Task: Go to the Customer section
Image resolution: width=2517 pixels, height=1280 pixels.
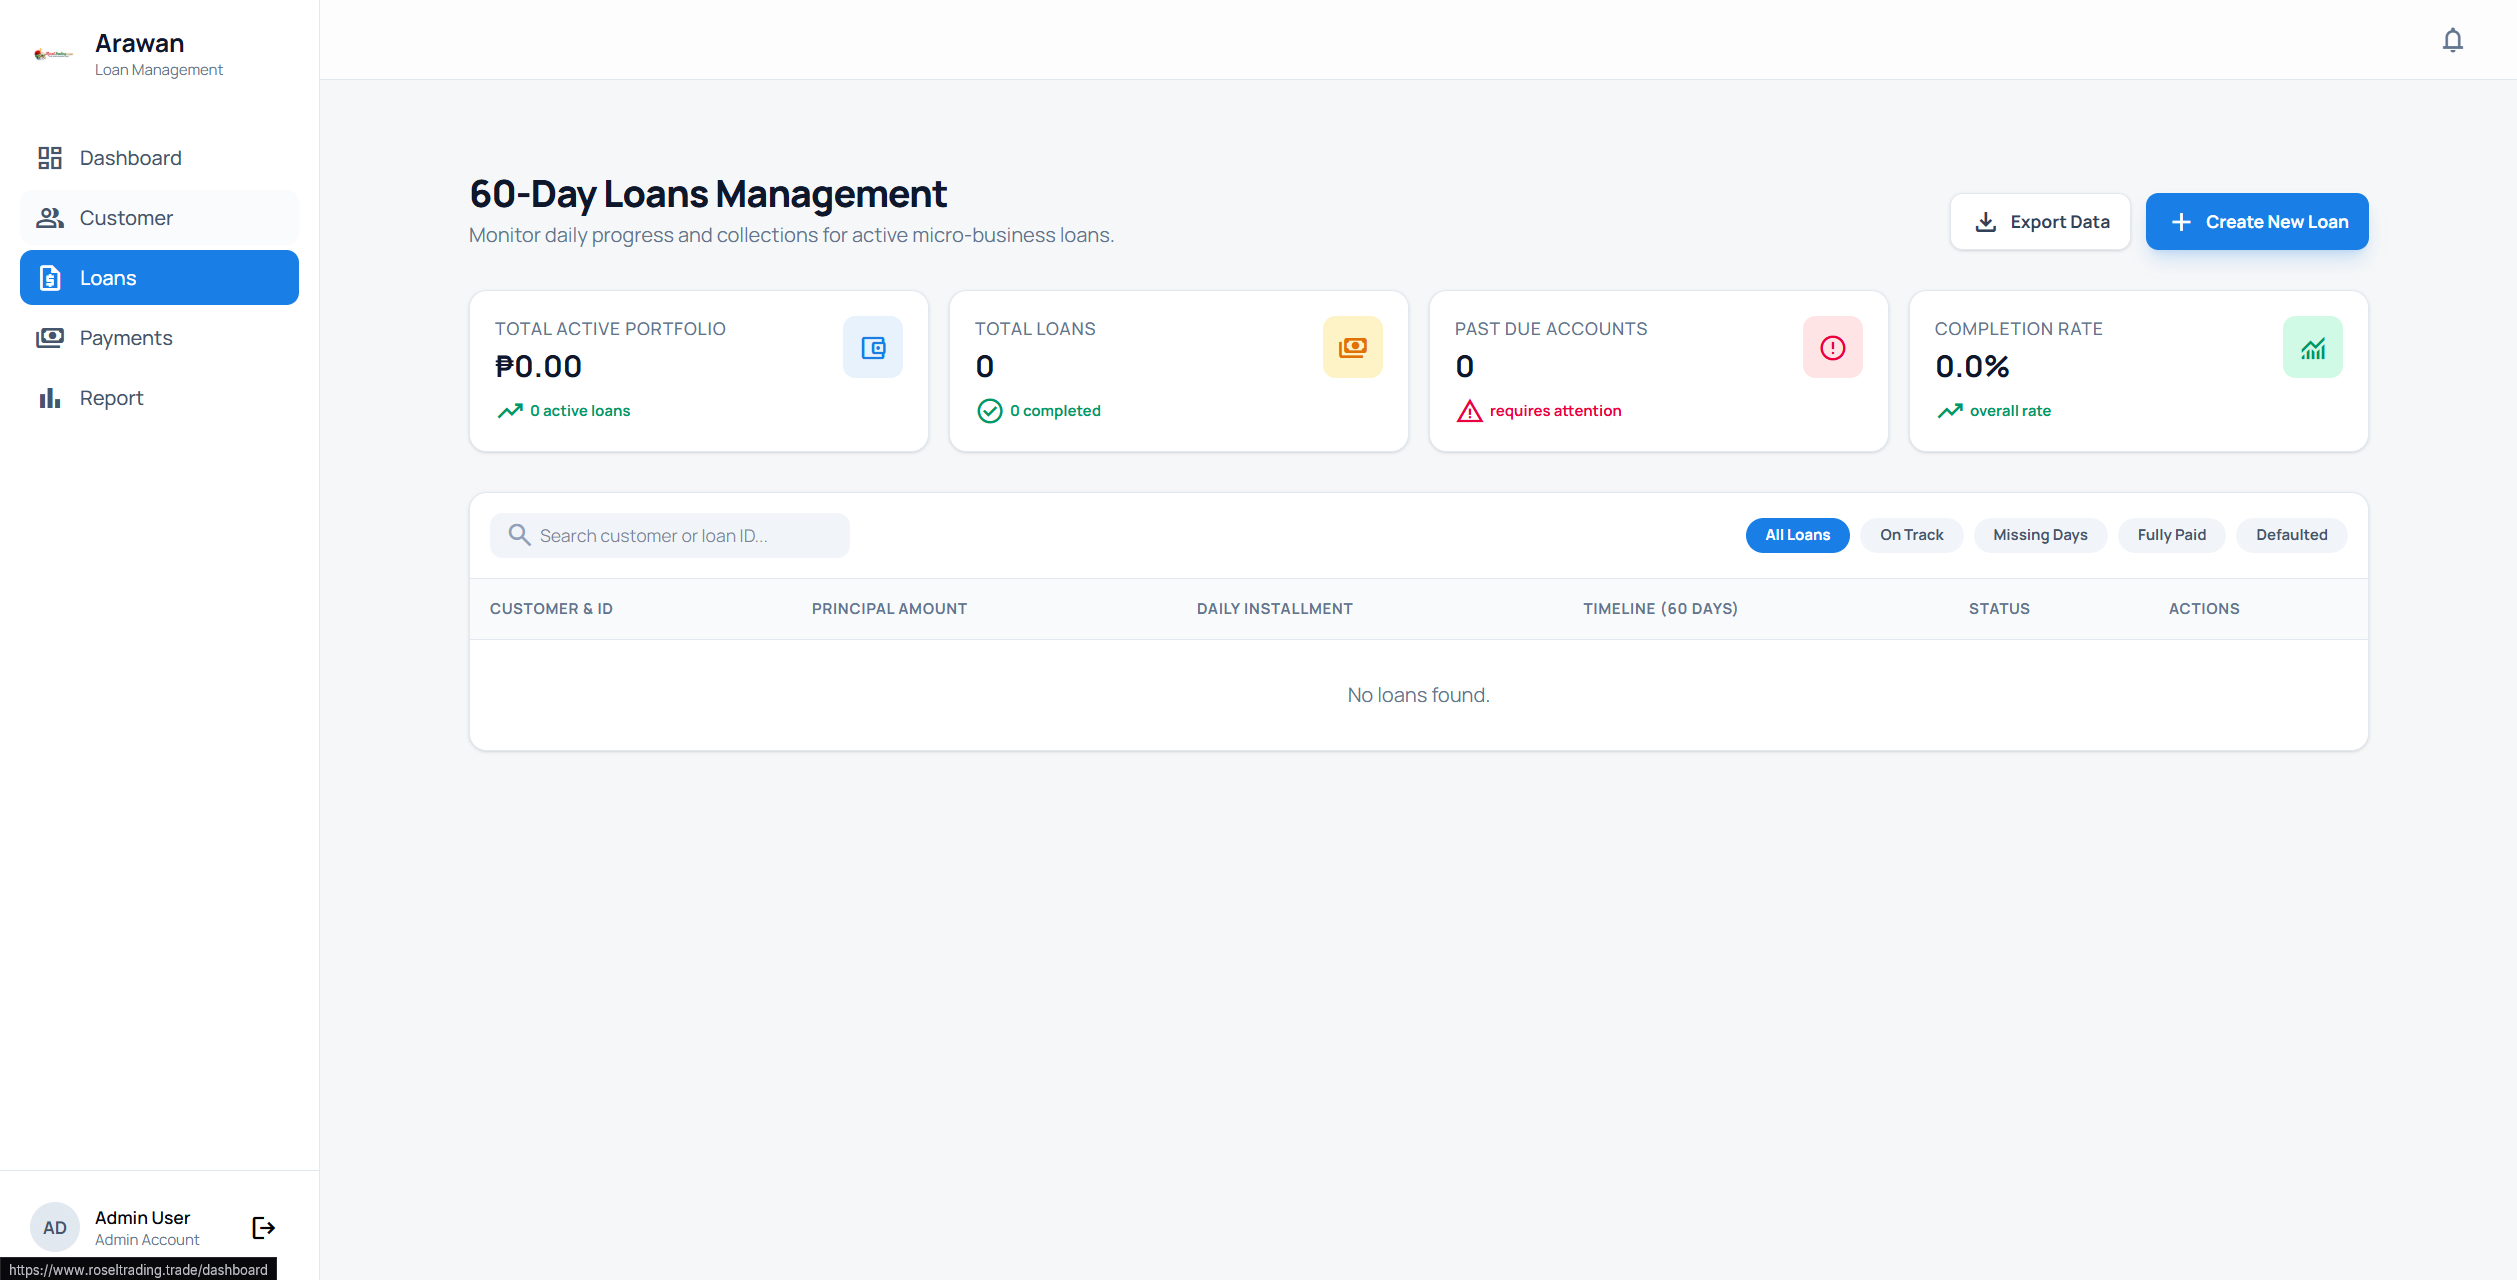Action: click(x=159, y=218)
